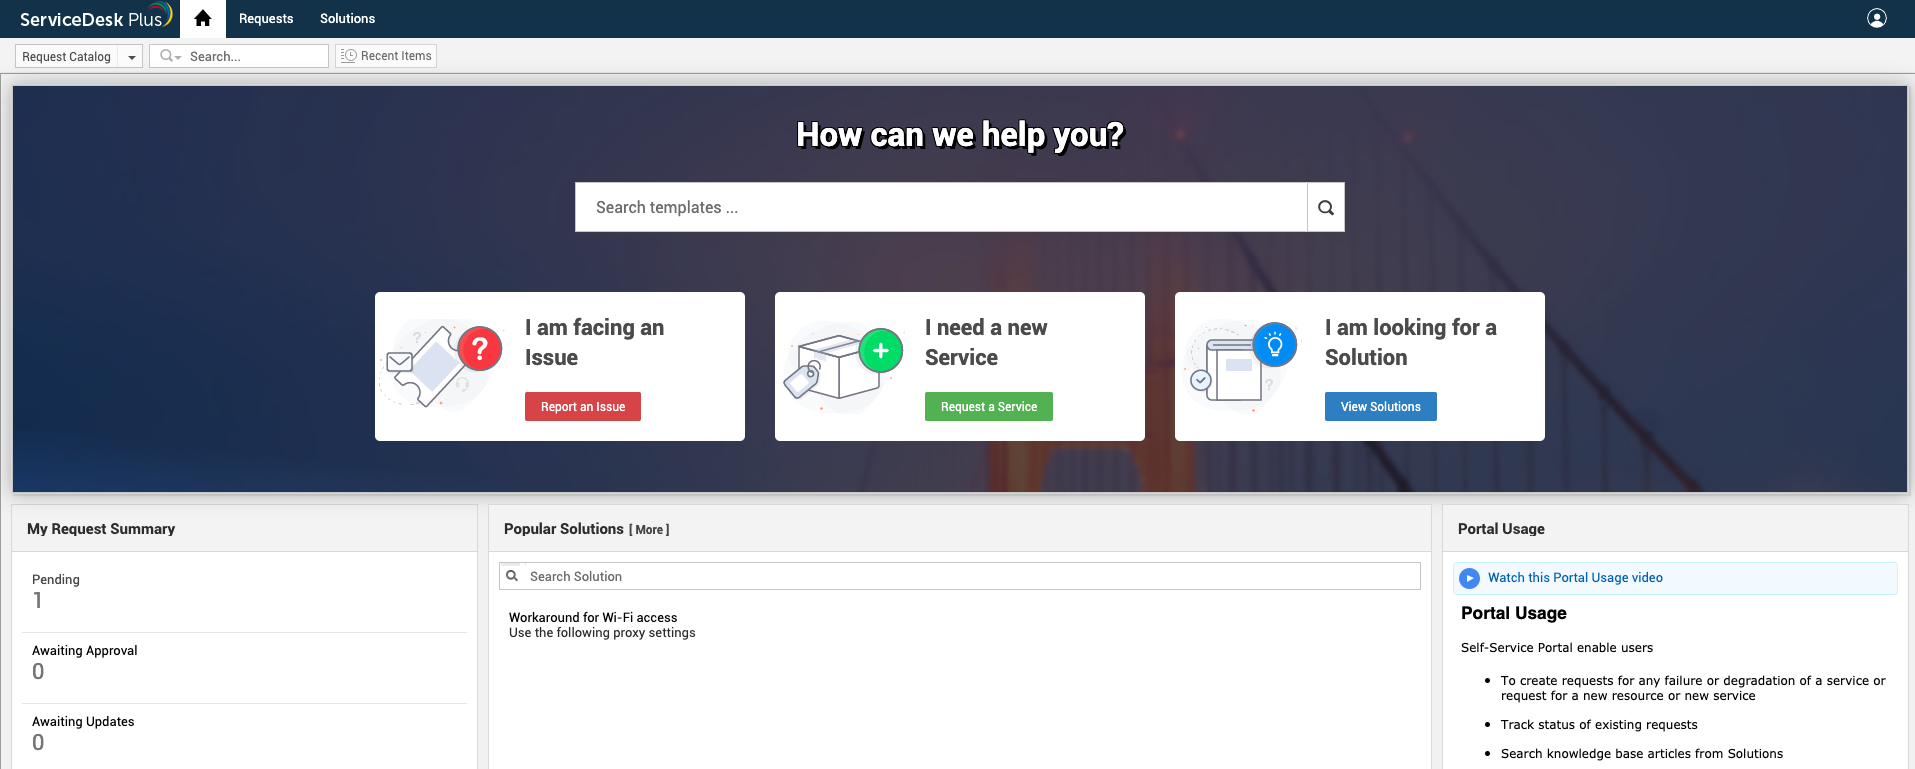The image size is (1915, 769).
Task: Open Watch this Portal Usage video link
Action: click(x=1575, y=578)
